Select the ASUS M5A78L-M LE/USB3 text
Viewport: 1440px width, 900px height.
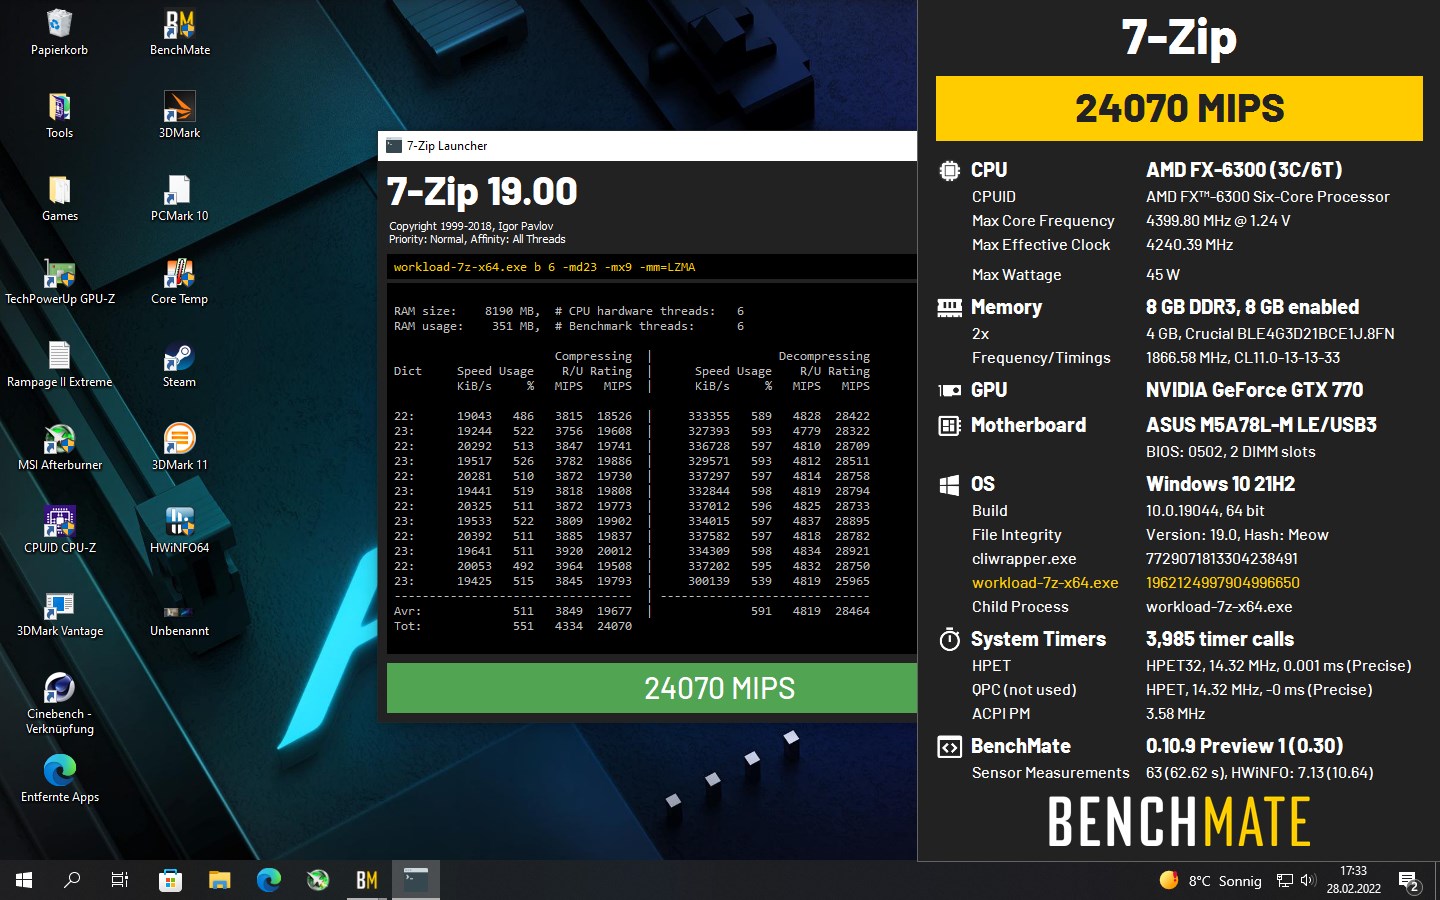(x=1261, y=425)
